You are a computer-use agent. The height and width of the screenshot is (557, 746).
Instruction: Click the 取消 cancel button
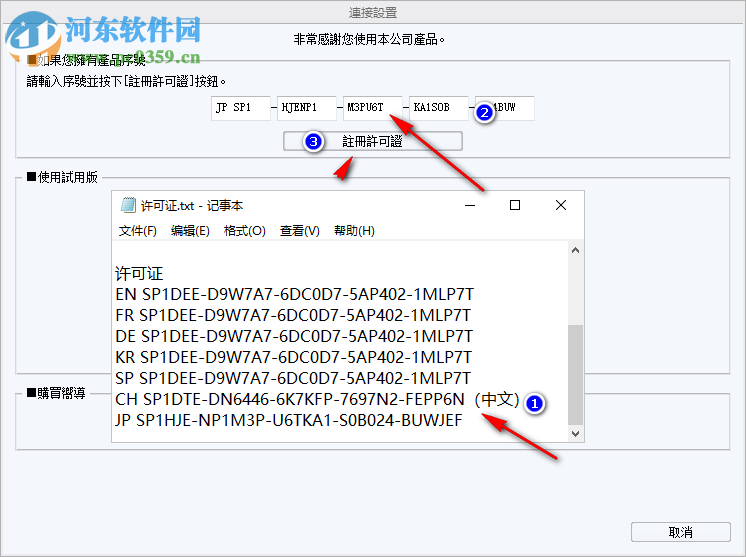[x=680, y=532]
